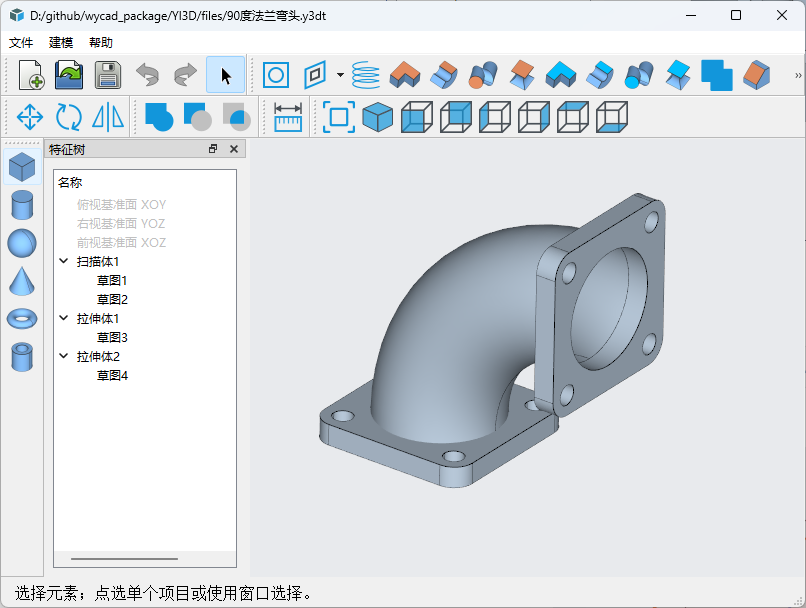806x608 pixels.
Task: Open the dropdown arrow beside the plane icon
Action: click(x=340, y=75)
